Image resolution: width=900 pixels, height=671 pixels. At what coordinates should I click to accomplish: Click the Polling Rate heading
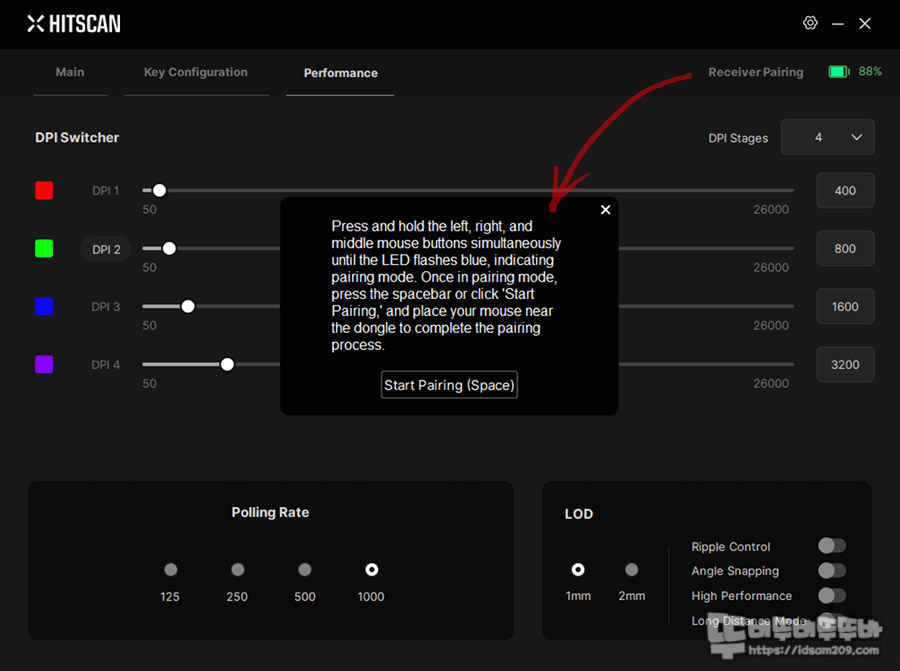(270, 513)
